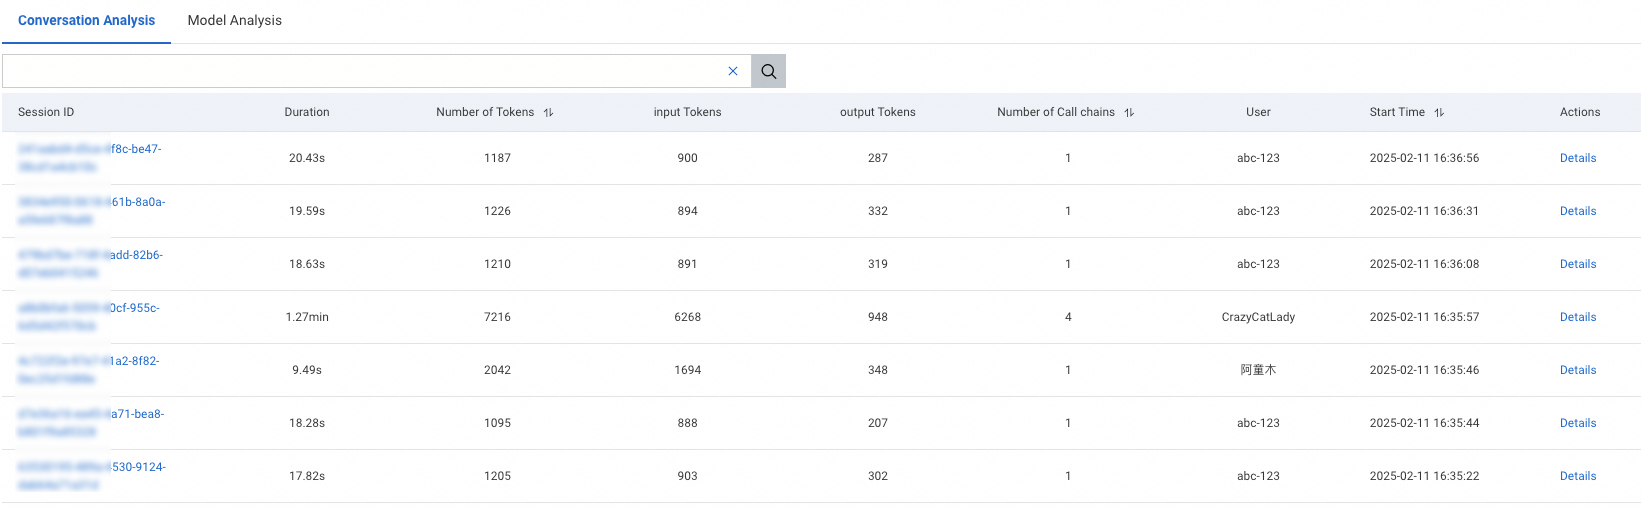Open Details for the 16:35:44 session

1577,423
